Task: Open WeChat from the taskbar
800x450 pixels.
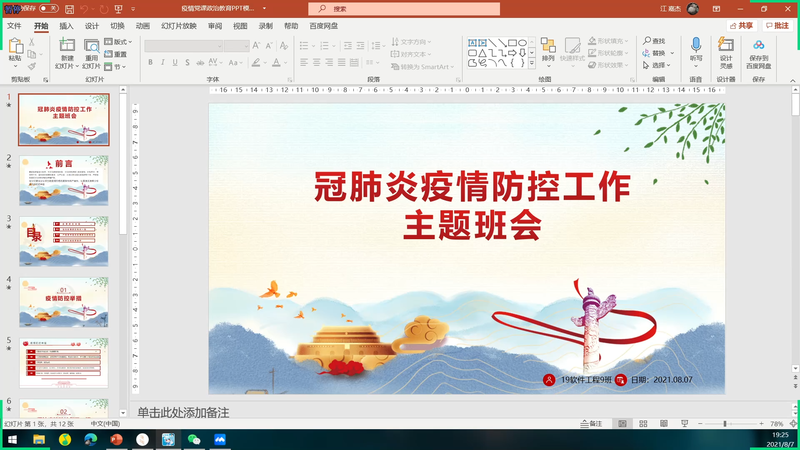Action: 194,439
